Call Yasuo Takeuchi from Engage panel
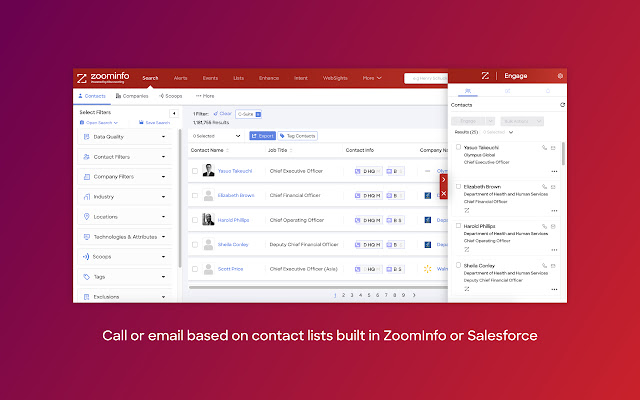The image size is (640, 400). (544, 148)
